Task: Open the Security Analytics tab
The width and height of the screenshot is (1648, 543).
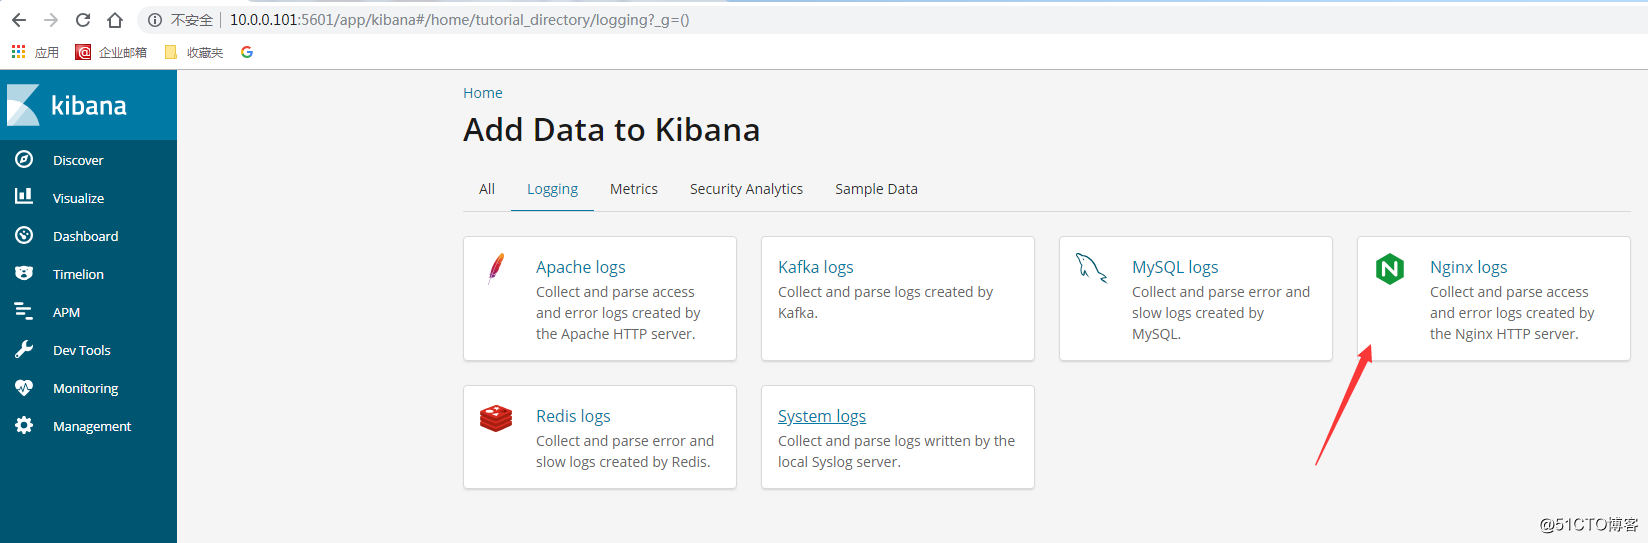Action: click(746, 189)
